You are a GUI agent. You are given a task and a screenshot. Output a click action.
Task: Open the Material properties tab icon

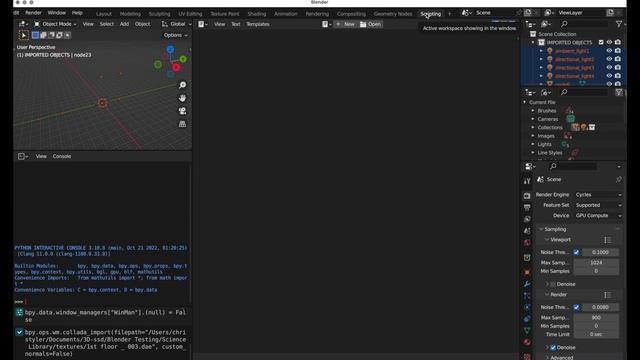point(527,342)
